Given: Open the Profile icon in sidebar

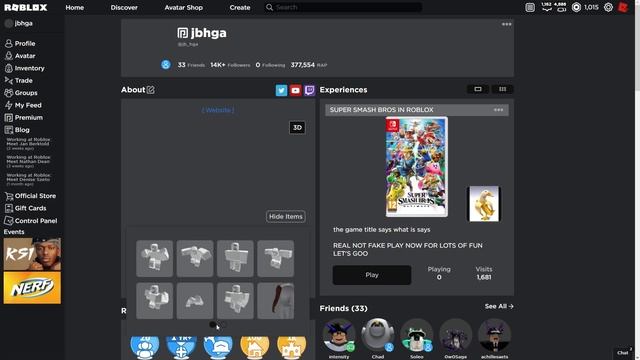Looking at the screenshot, I should pos(9,43).
